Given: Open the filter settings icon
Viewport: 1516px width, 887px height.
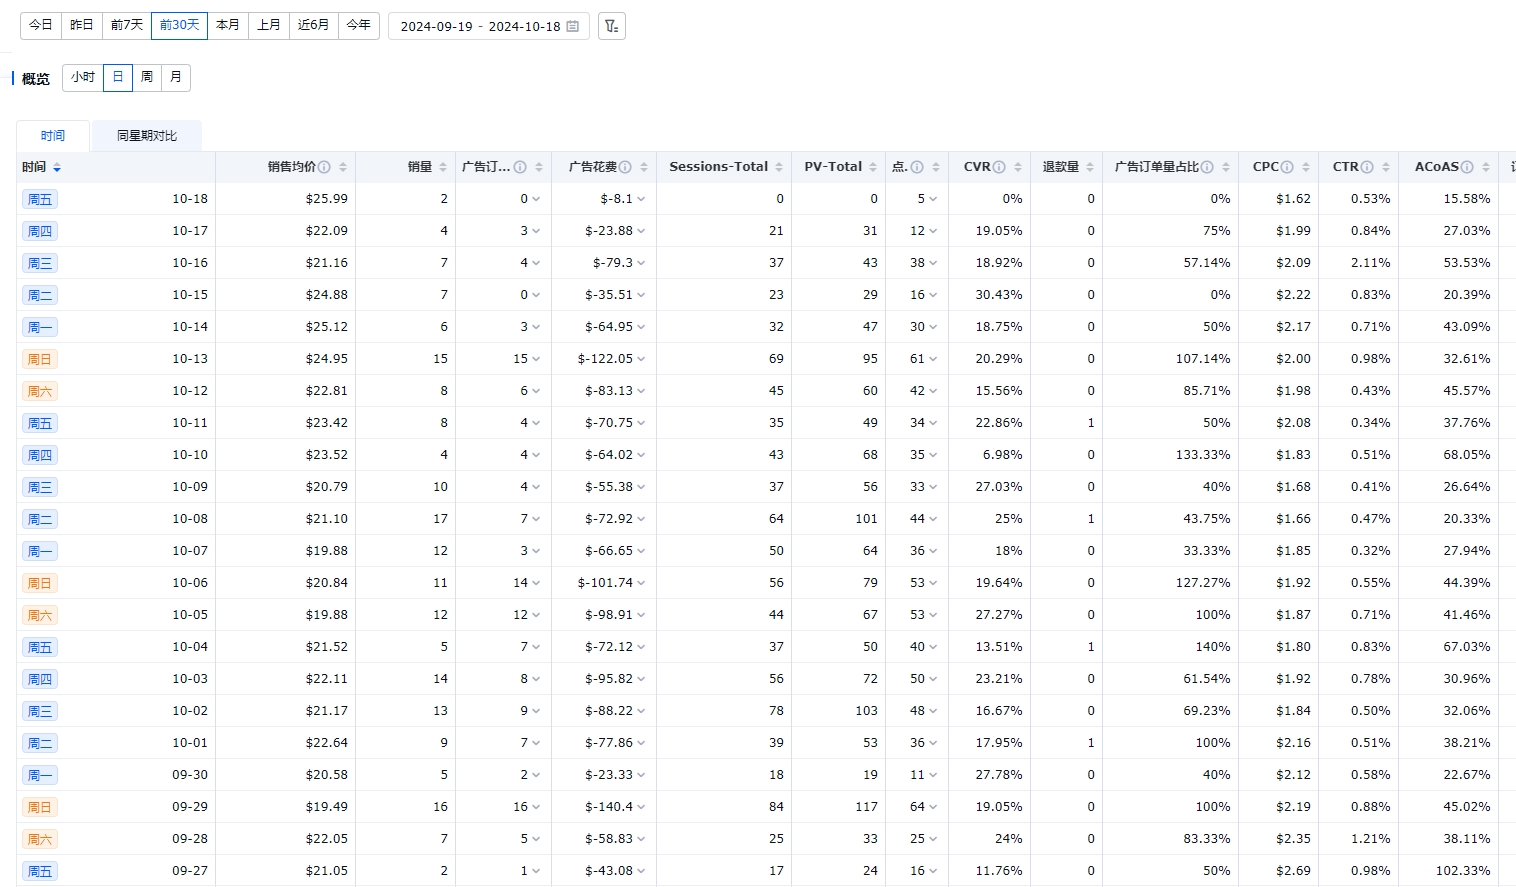Looking at the screenshot, I should pyautogui.click(x=611, y=26).
